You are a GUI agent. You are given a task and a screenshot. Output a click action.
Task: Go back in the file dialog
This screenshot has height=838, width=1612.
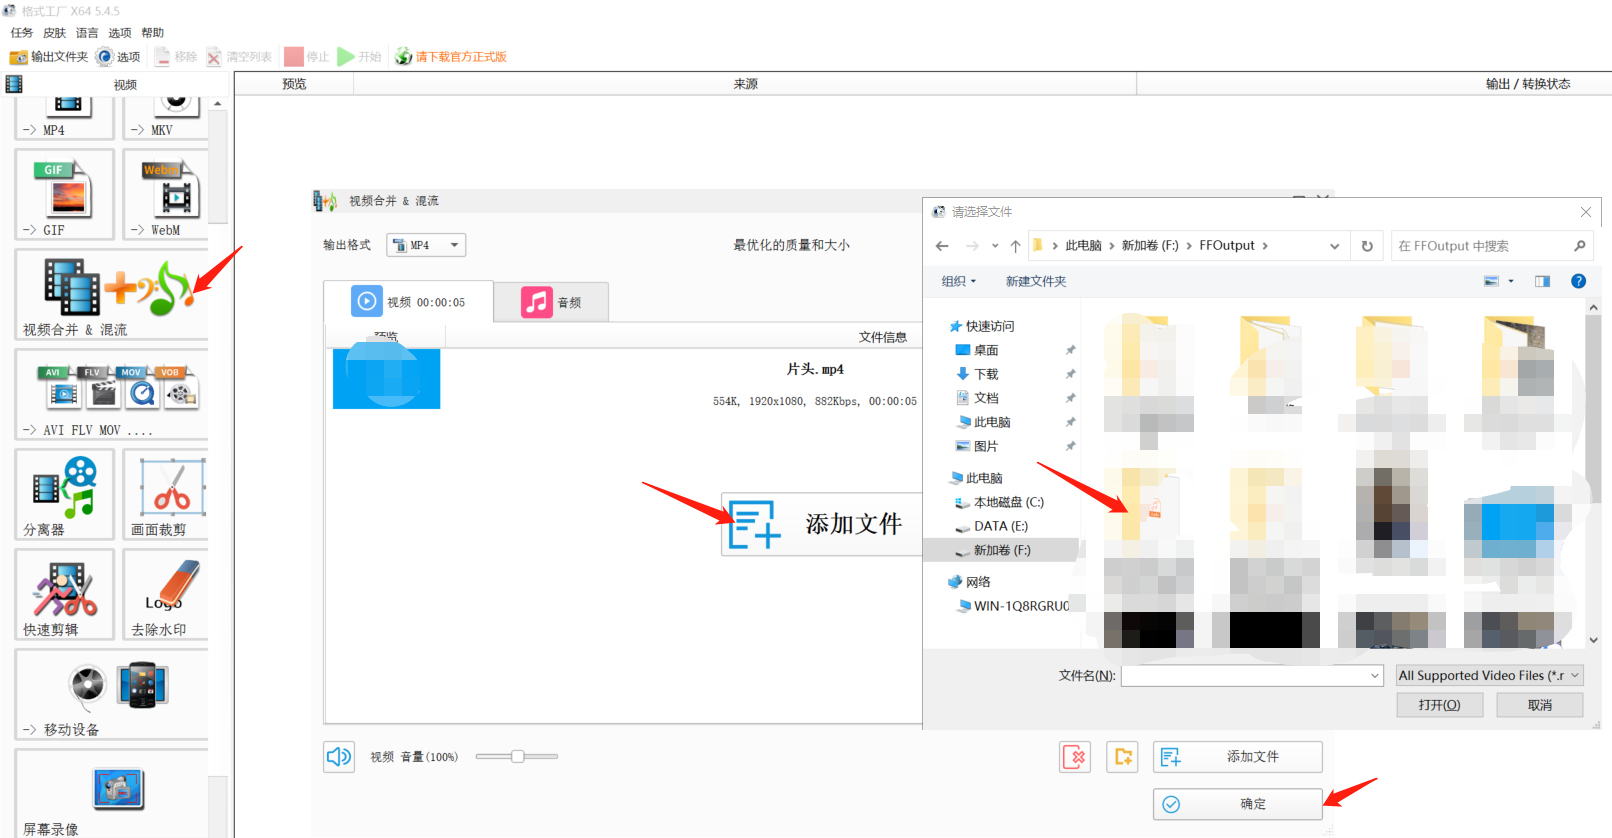click(x=942, y=246)
